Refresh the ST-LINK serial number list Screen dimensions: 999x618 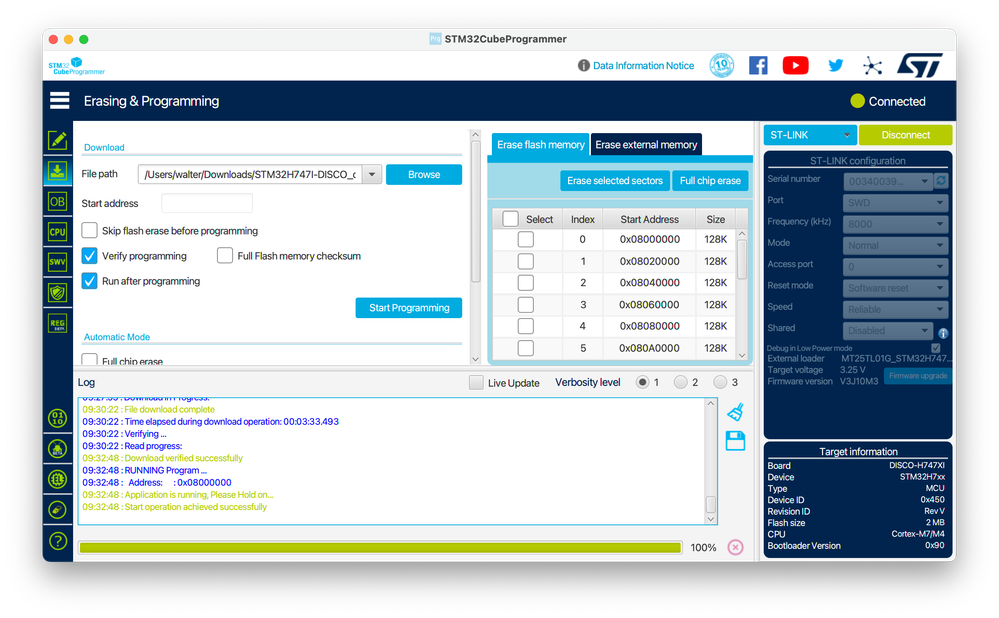[x=941, y=181]
